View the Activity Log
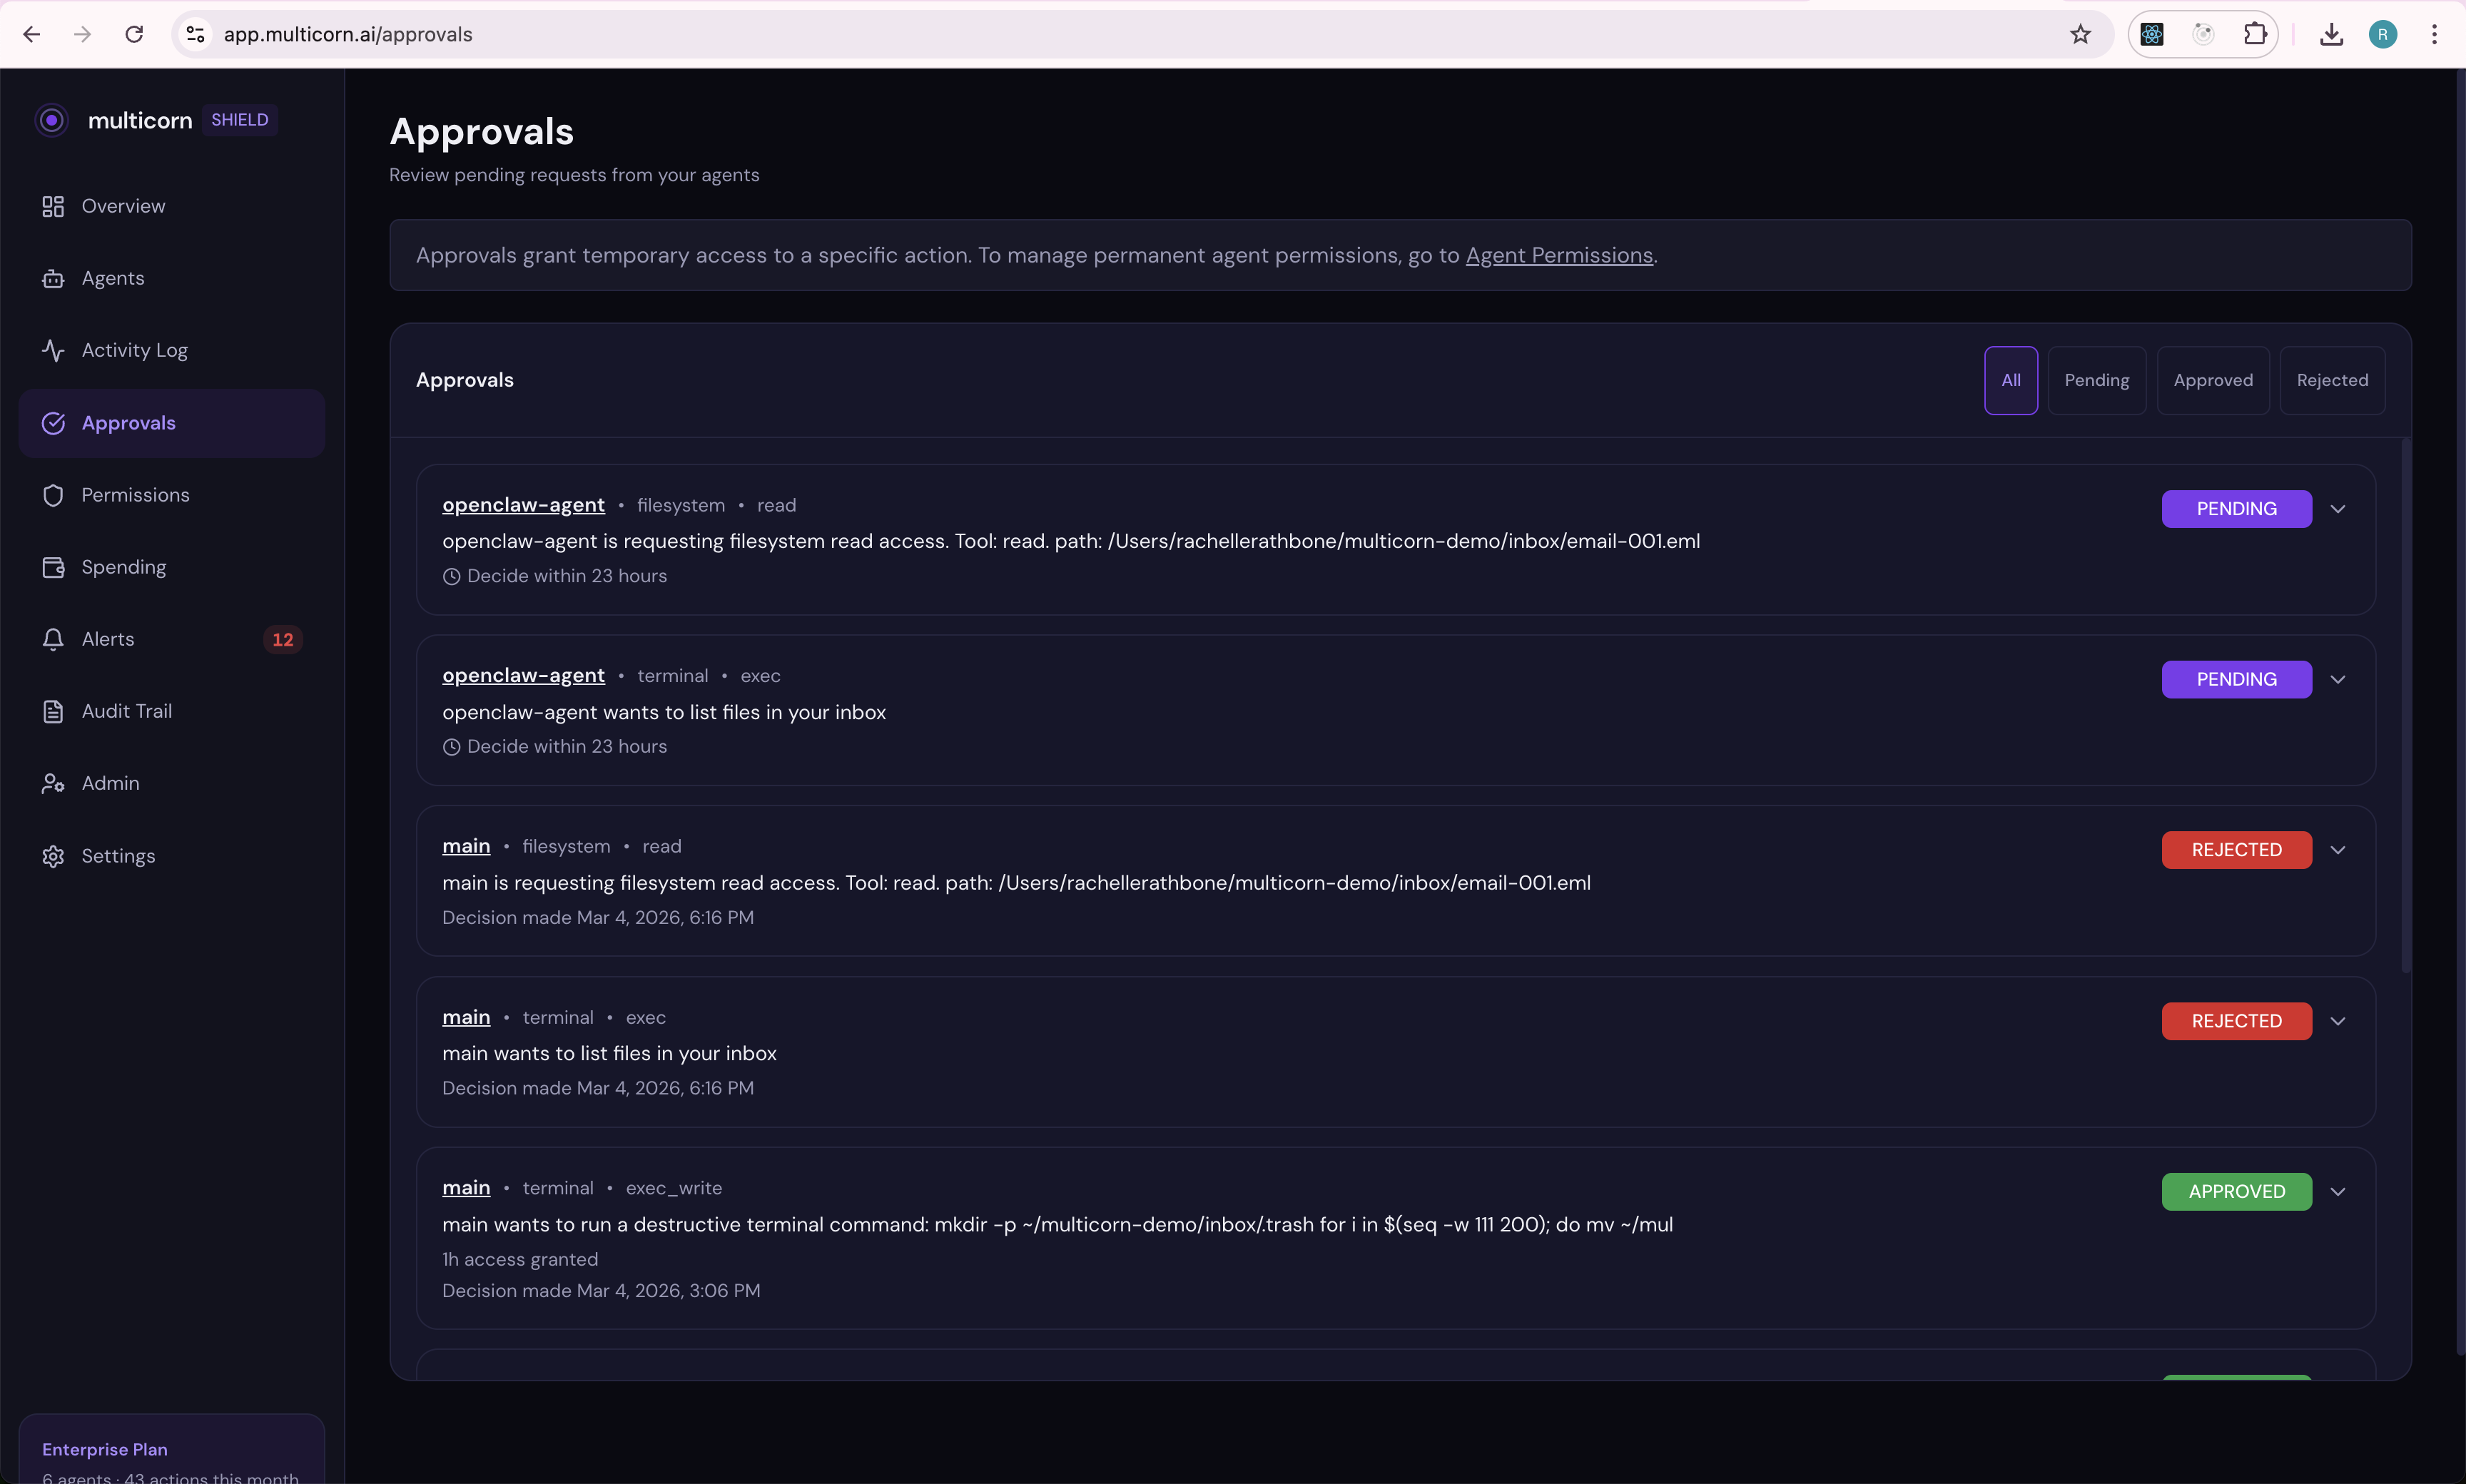 click(x=134, y=350)
